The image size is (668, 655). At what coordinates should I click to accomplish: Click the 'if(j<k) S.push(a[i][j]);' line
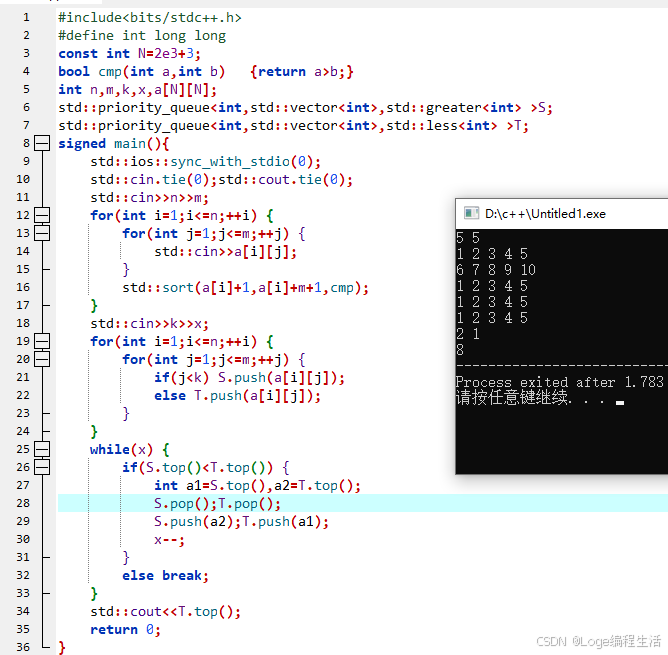coord(249,378)
